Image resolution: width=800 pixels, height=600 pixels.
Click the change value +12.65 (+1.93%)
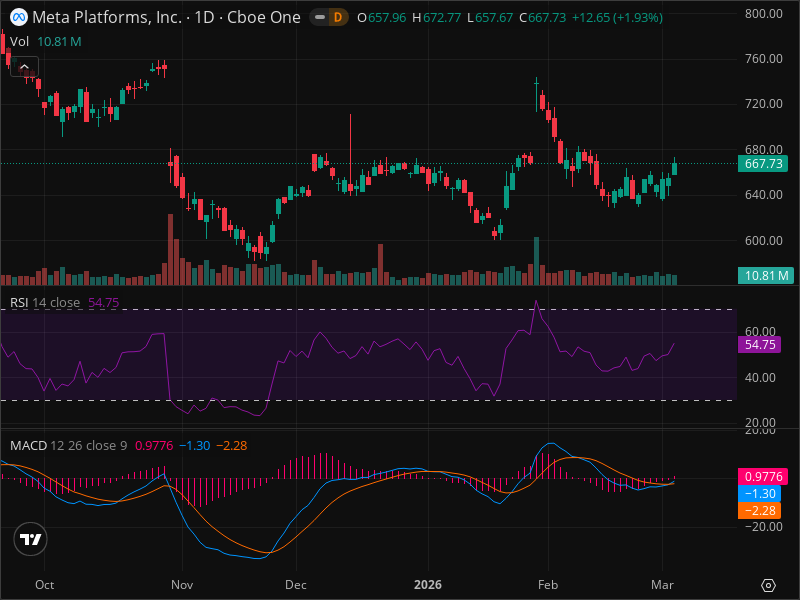point(617,18)
